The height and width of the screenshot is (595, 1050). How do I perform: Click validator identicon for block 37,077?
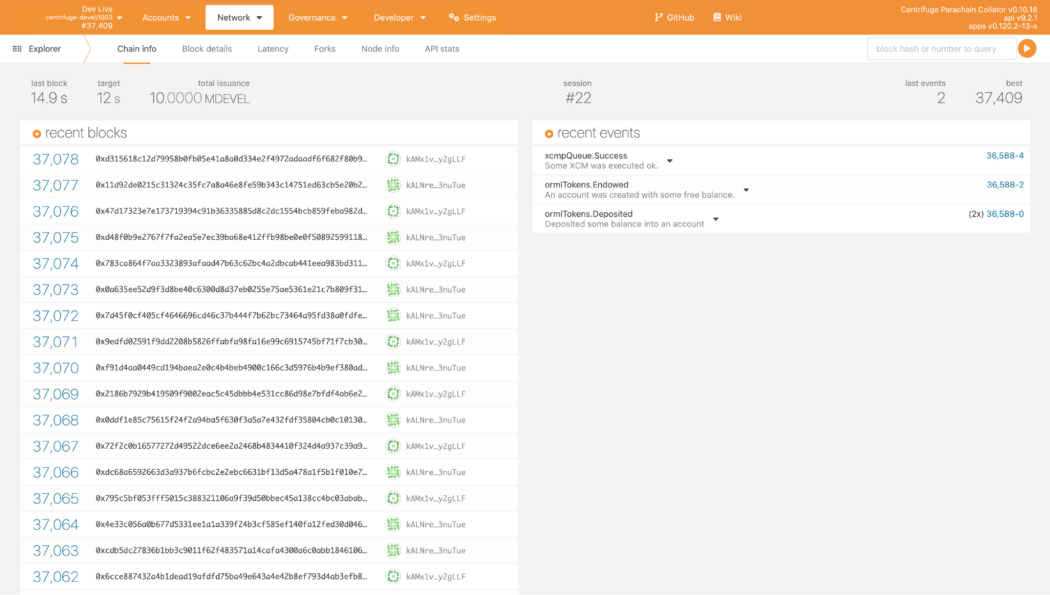coord(393,185)
